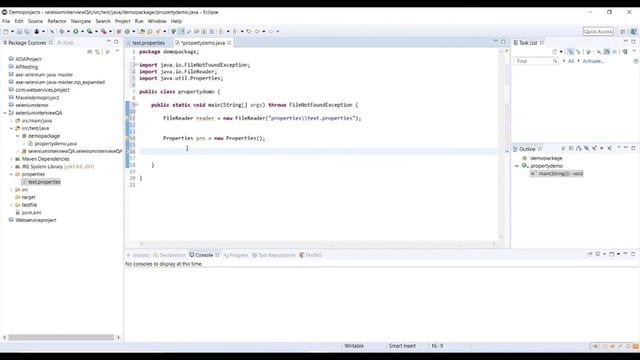Maximize the Package Explorer view
Screen dimensions: 640x360
point(116,42)
